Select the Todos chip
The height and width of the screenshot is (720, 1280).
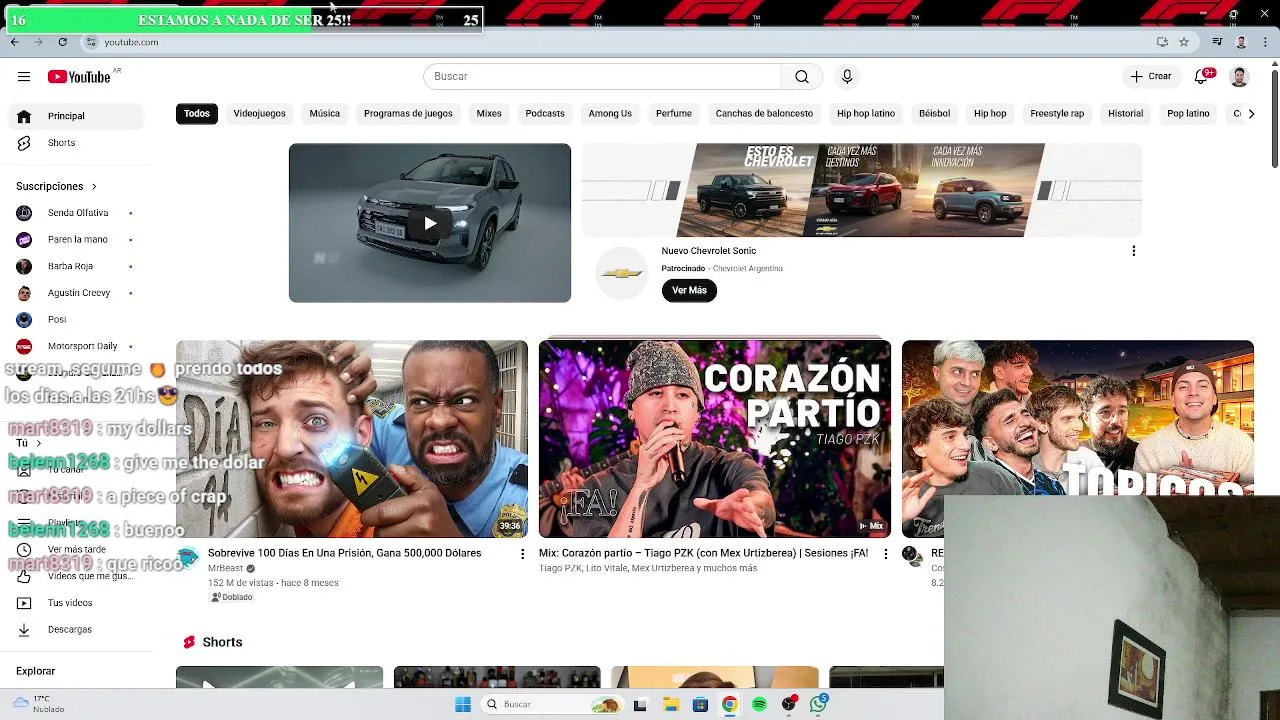click(197, 114)
